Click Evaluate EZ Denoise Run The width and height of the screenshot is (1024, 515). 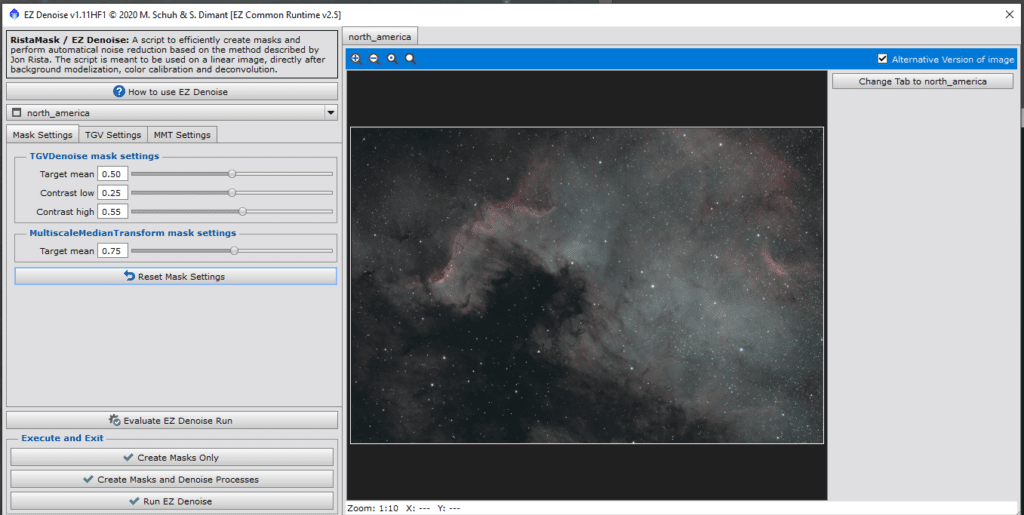click(172, 420)
